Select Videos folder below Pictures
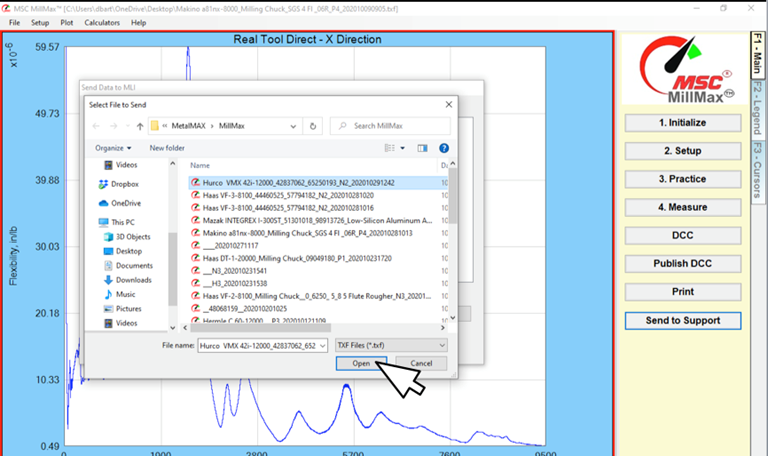 (x=120, y=323)
